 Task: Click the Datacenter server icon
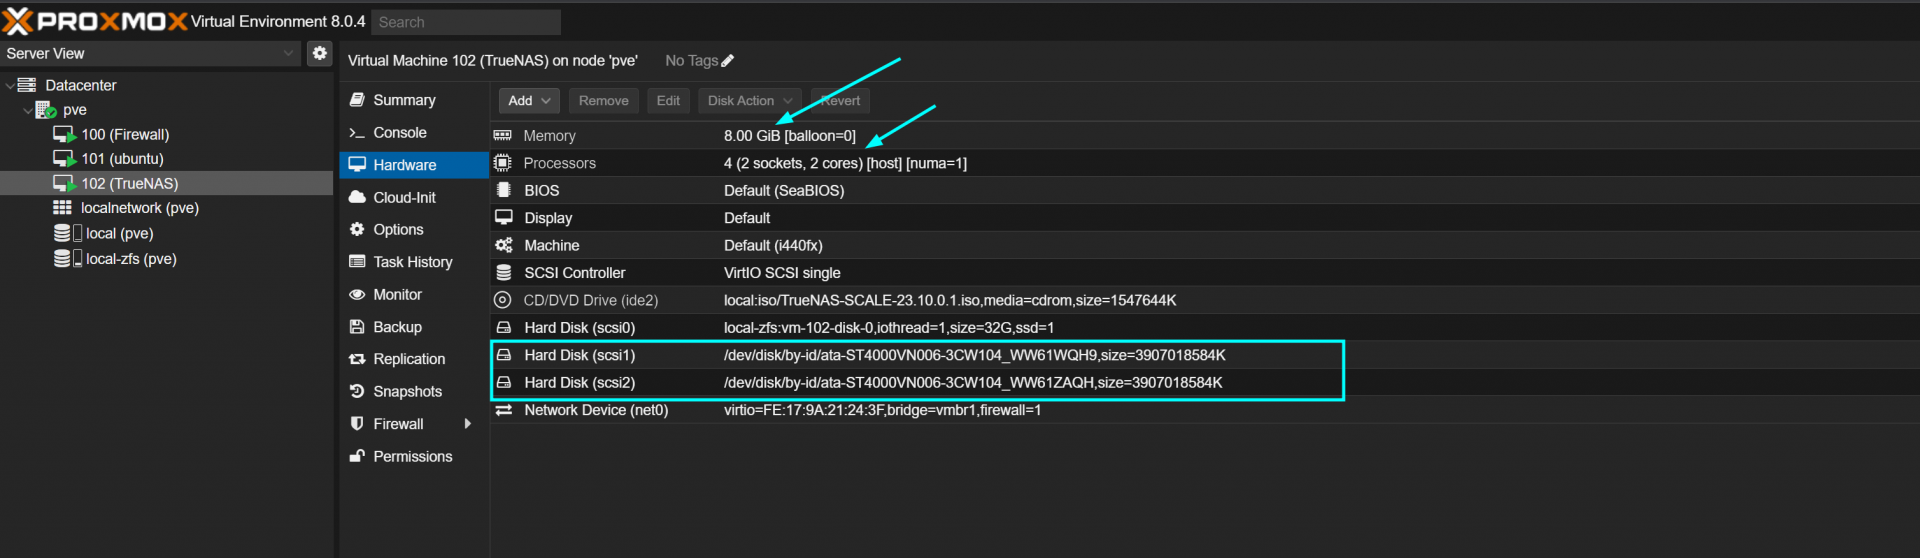pyautogui.click(x=28, y=85)
